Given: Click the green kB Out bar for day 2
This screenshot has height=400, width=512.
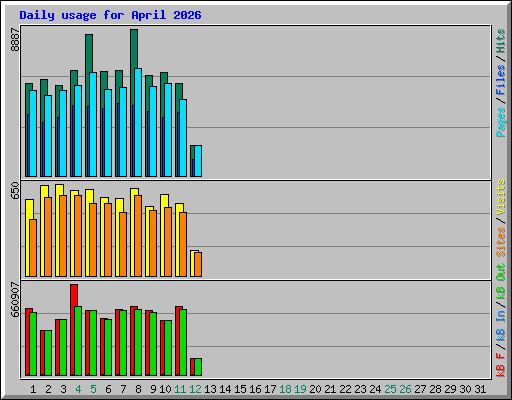Looking at the screenshot, I should [48, 353].
